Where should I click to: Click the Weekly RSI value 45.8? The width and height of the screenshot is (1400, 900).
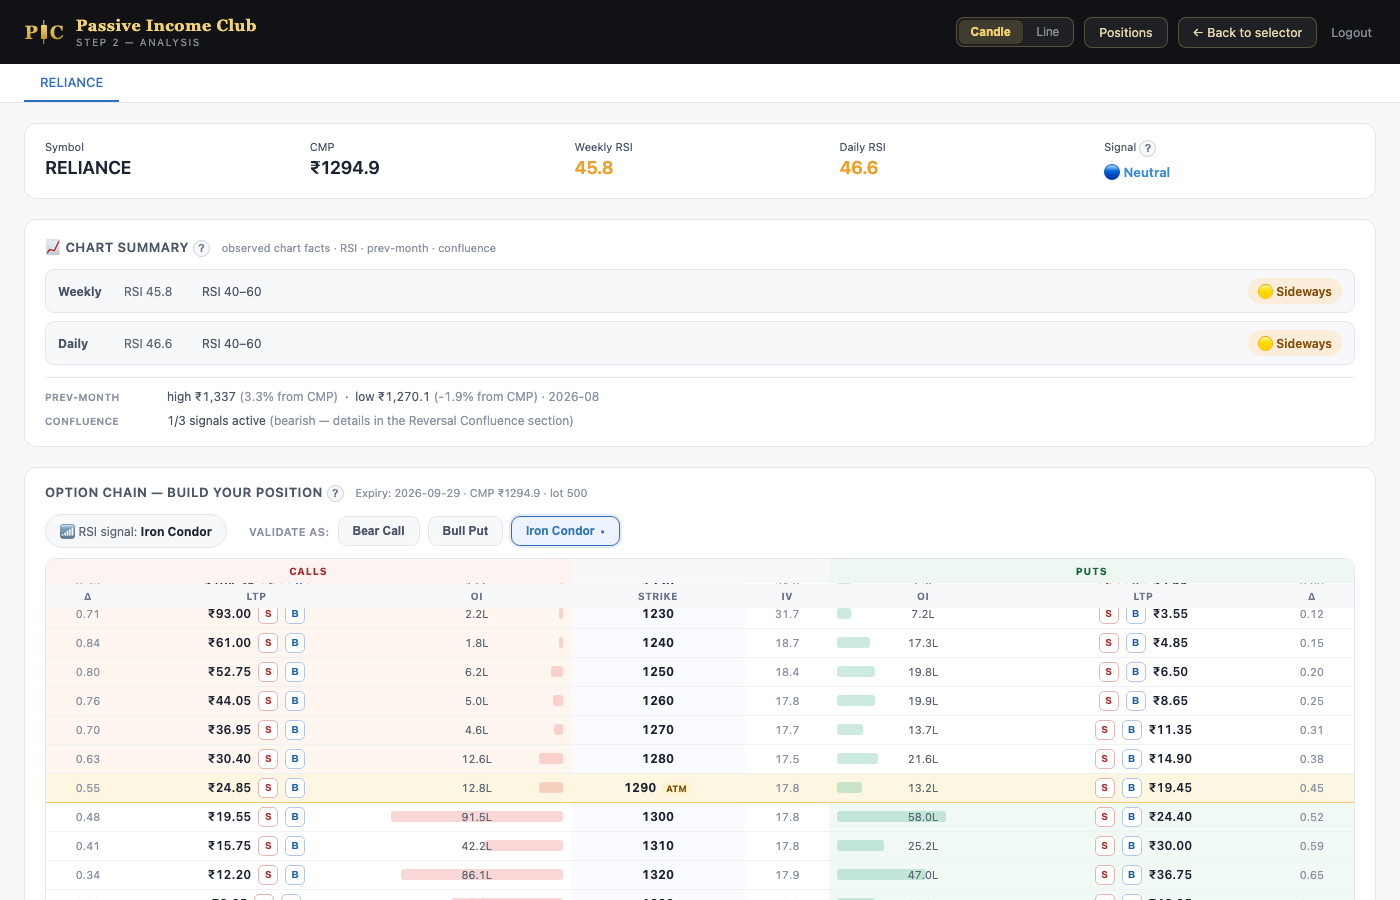pyautogui.click(x=594, y=168)
